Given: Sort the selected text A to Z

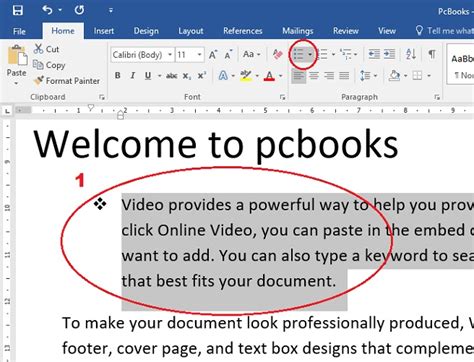Looking at the screenshot, I should [x=411, y=54].
